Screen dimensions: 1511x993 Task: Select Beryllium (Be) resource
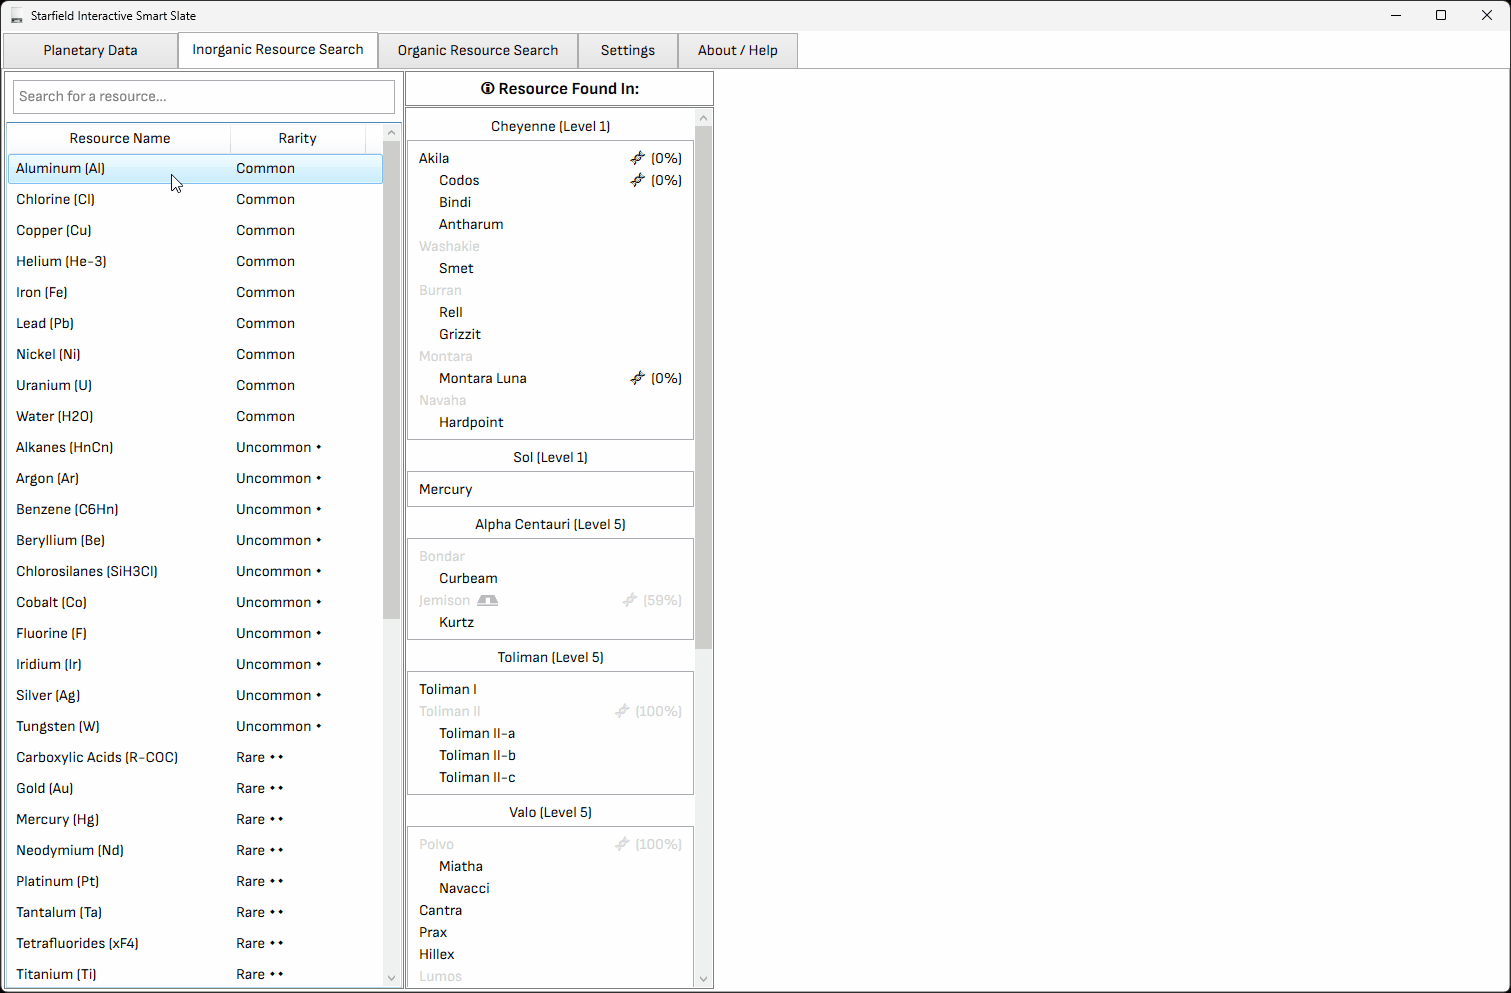[195, 540]
